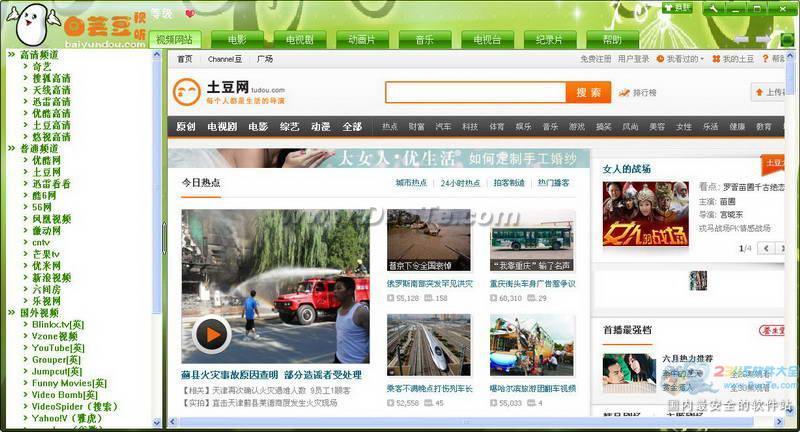Click the orange 搜索 search button

[588, 92]
